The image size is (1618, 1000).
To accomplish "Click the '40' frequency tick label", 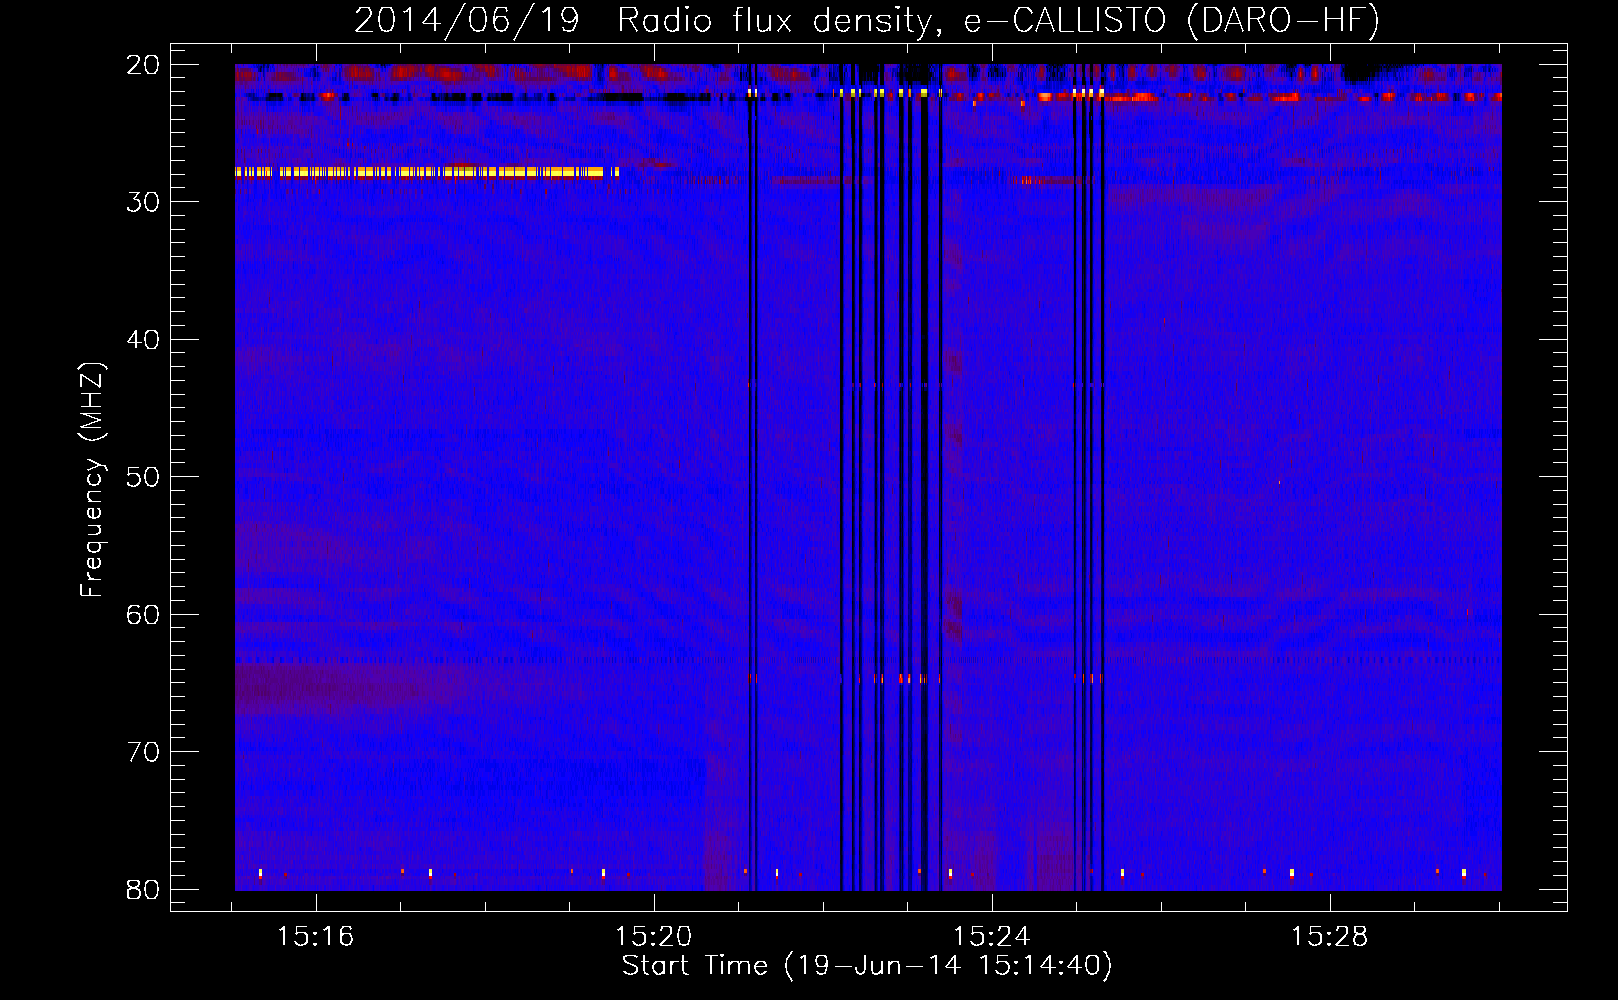I will 143,340.
